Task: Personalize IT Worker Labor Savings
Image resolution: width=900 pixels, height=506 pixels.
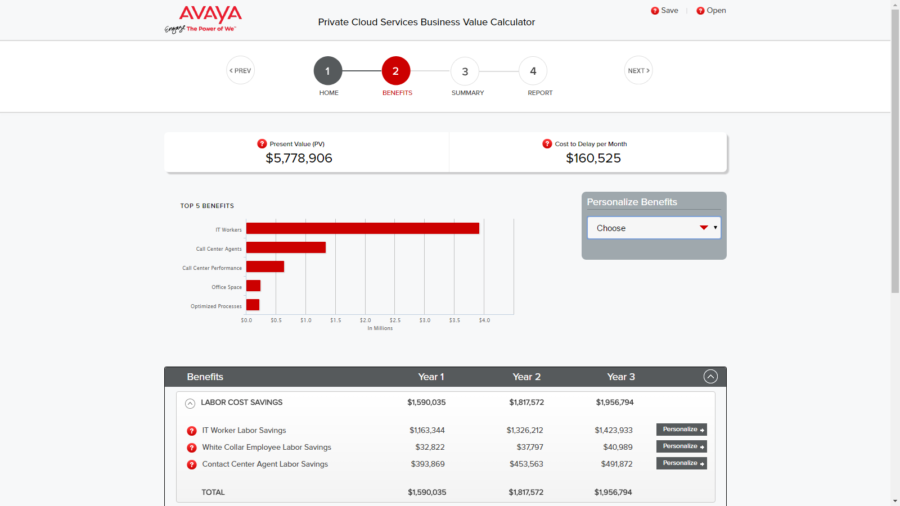Action: point(681,430)
